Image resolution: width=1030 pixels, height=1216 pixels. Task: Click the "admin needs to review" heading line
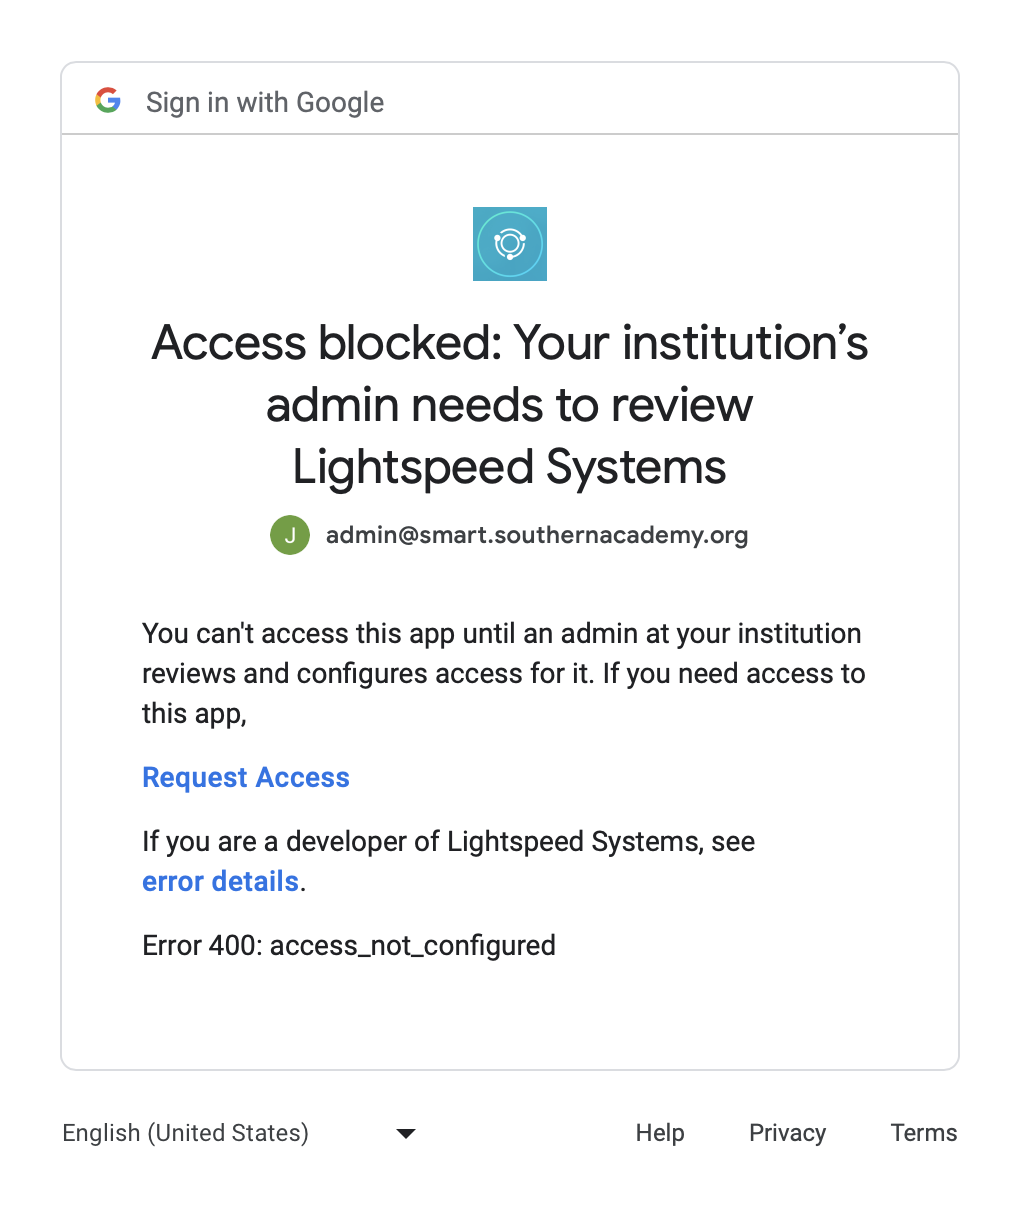(510, 405)
